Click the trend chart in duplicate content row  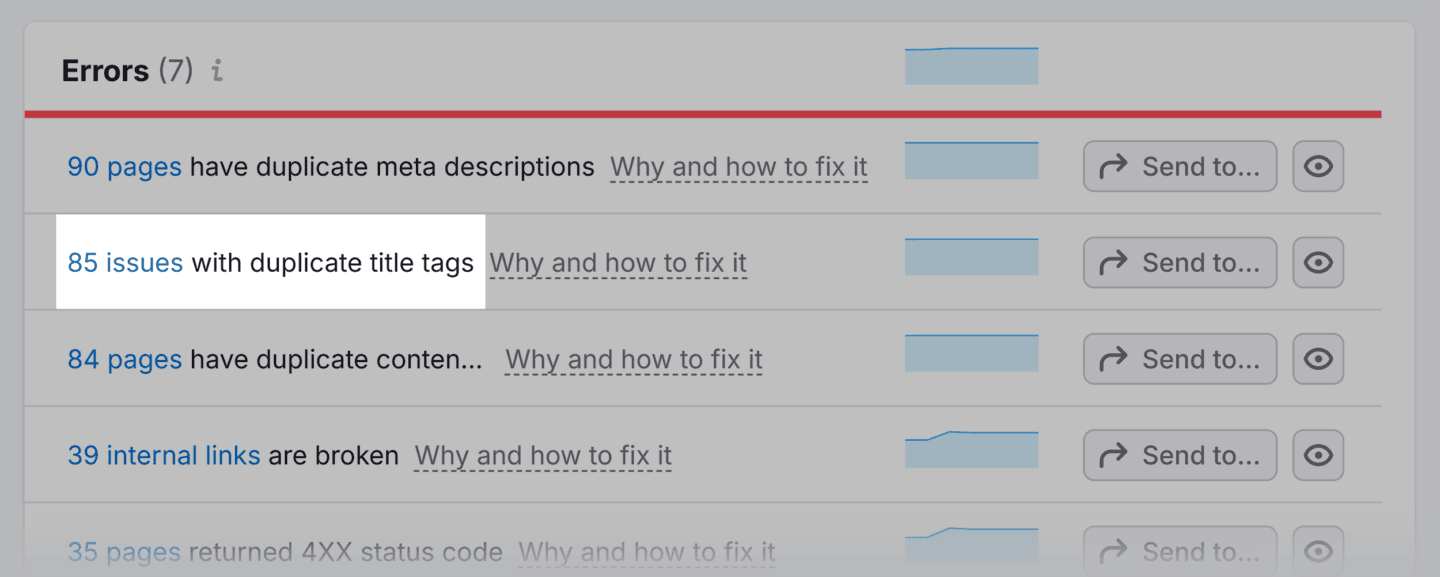(971, 353)
